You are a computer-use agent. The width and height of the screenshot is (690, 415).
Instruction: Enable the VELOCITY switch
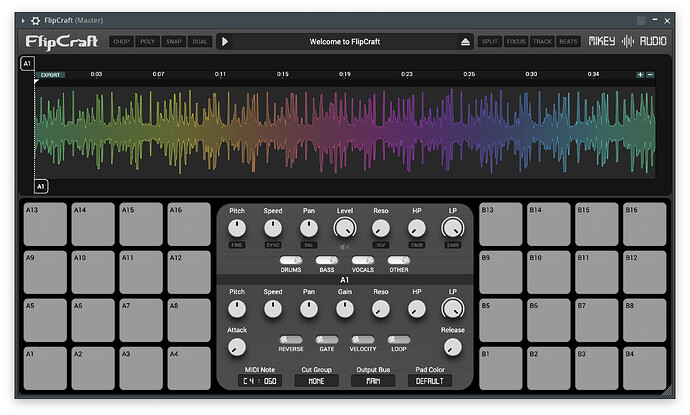pos(363,339)
